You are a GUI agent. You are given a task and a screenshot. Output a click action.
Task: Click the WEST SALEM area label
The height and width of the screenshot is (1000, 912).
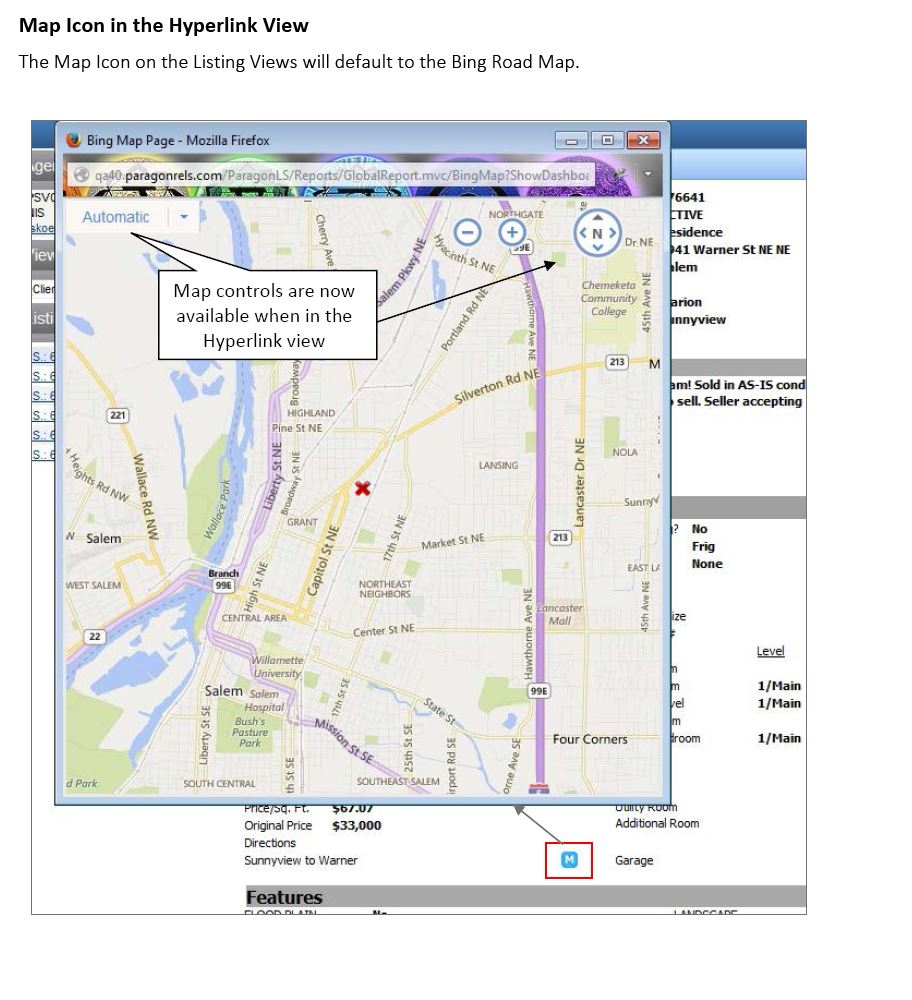[x=93, y=585]
